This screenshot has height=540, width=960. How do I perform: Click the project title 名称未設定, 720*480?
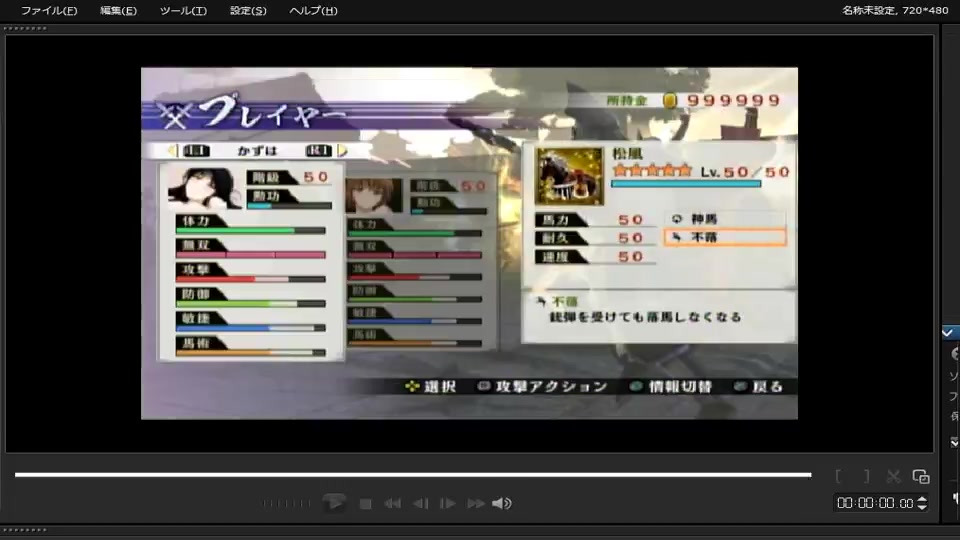894,10
